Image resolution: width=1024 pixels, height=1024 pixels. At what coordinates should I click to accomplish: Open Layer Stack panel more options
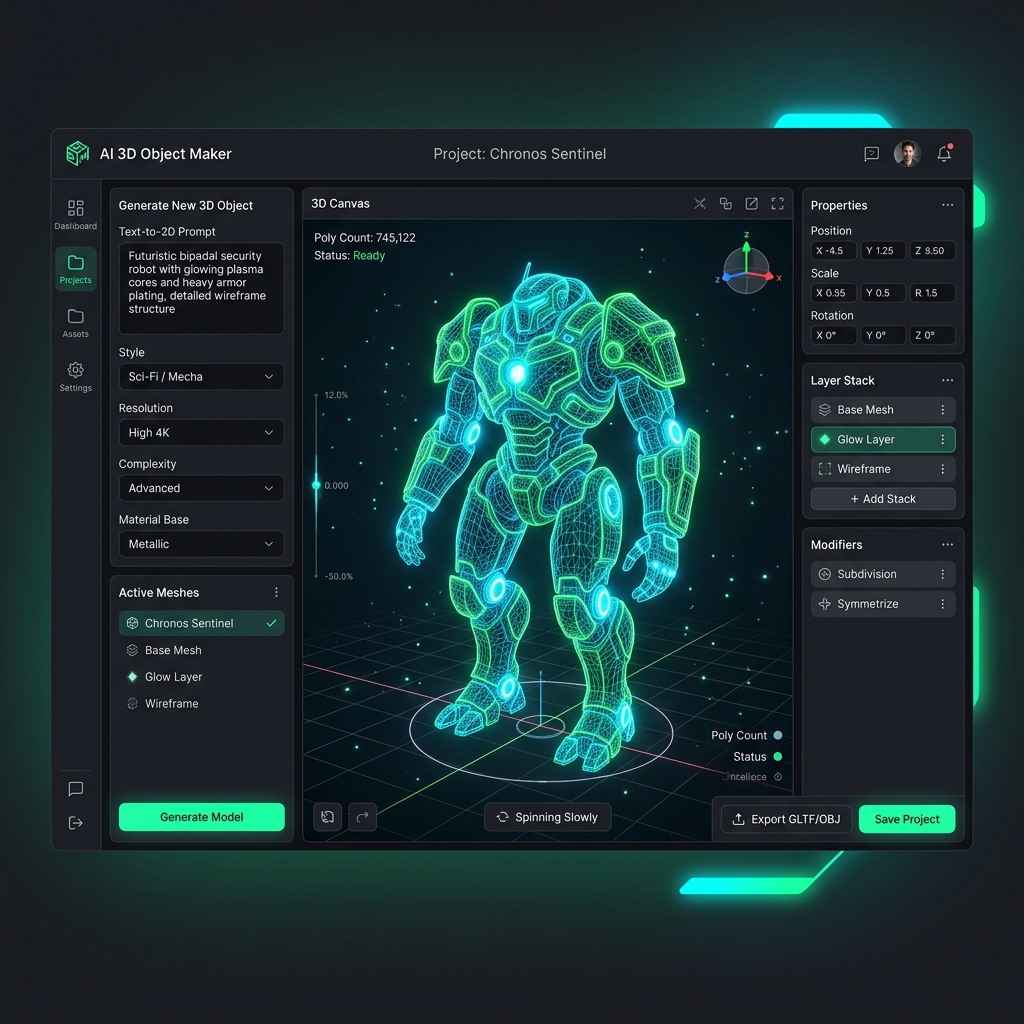click(948, 380)
